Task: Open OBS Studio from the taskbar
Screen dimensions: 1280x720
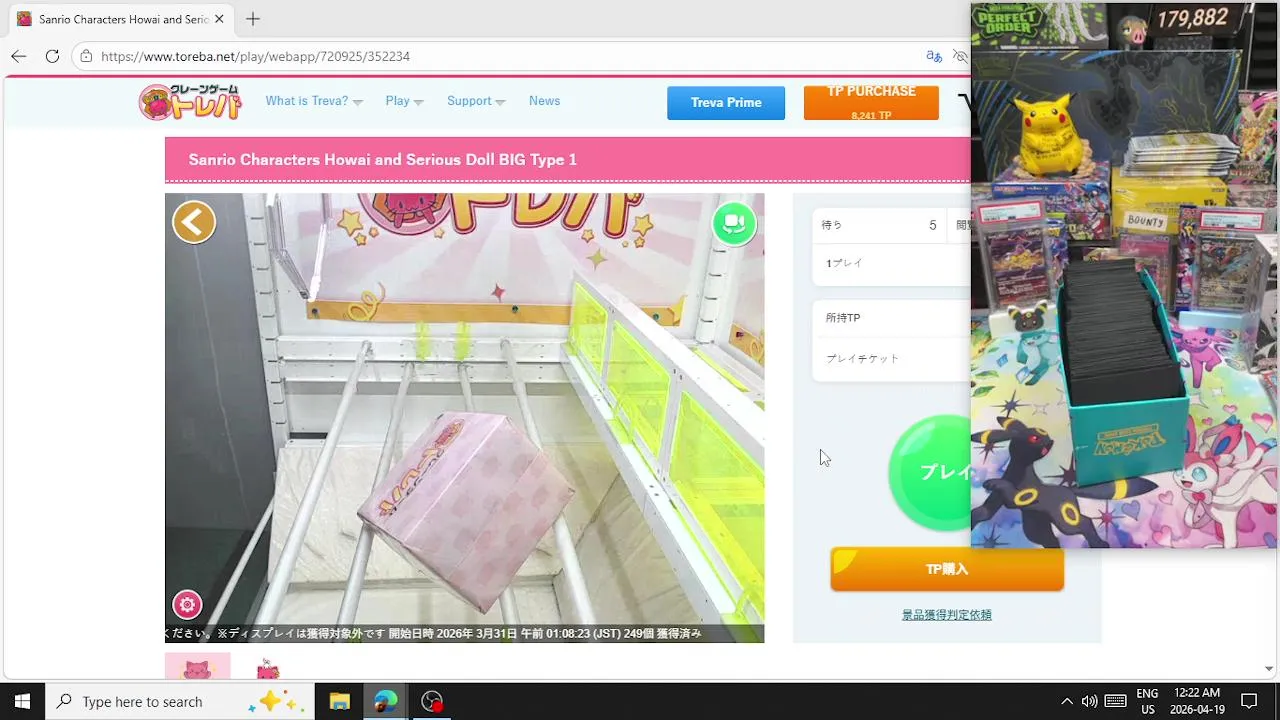Action: click(x=432, y=701)
